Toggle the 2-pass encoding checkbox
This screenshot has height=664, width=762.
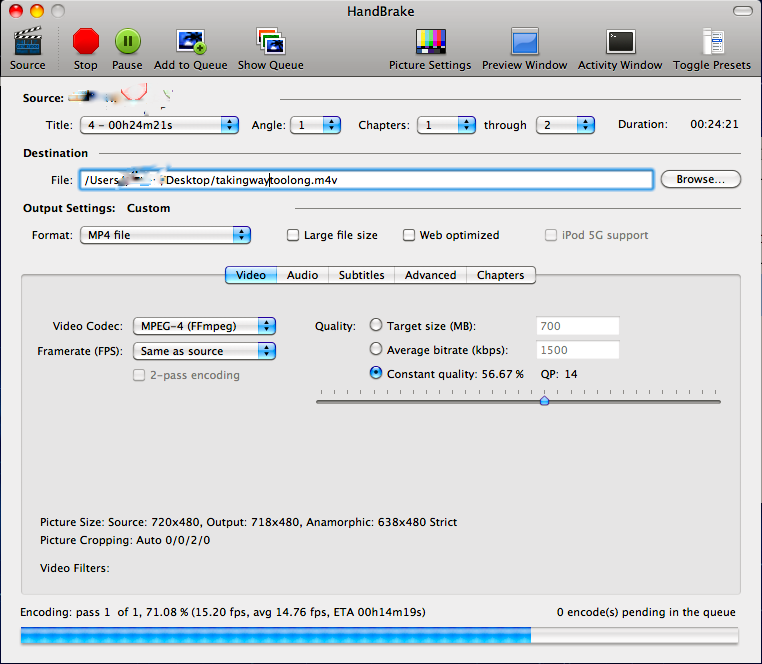point(139,375)
